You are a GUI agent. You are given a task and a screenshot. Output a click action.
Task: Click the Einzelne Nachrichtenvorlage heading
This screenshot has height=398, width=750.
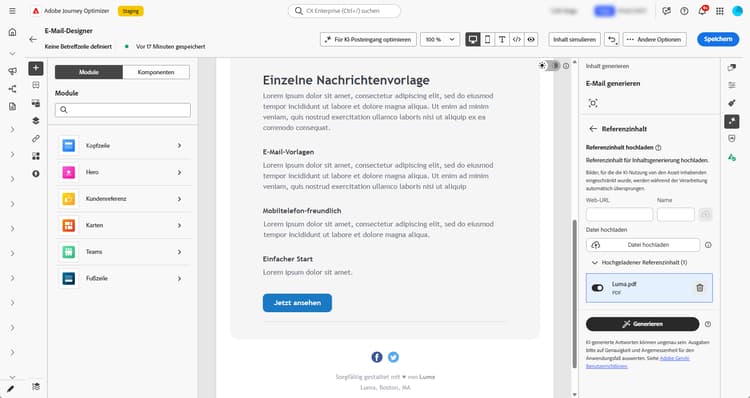pyautogui.click(x=346, y=80)
